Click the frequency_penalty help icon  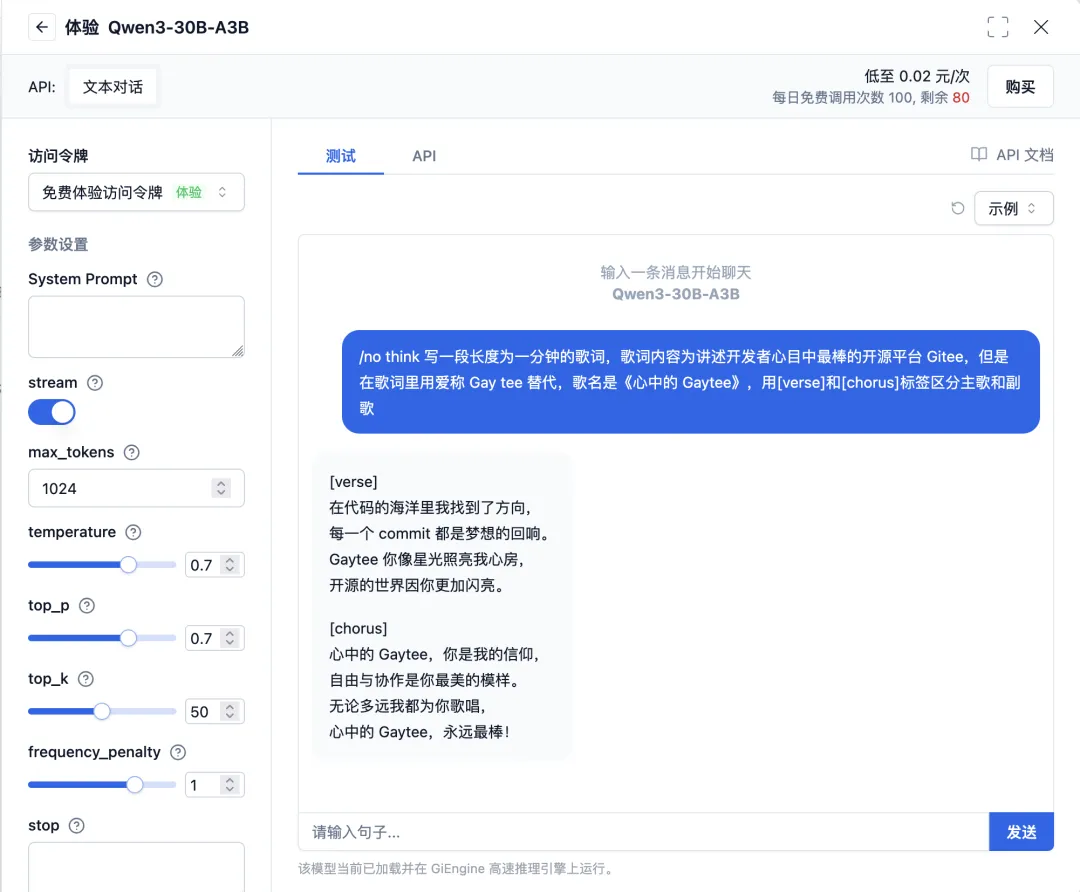[177, 752]
